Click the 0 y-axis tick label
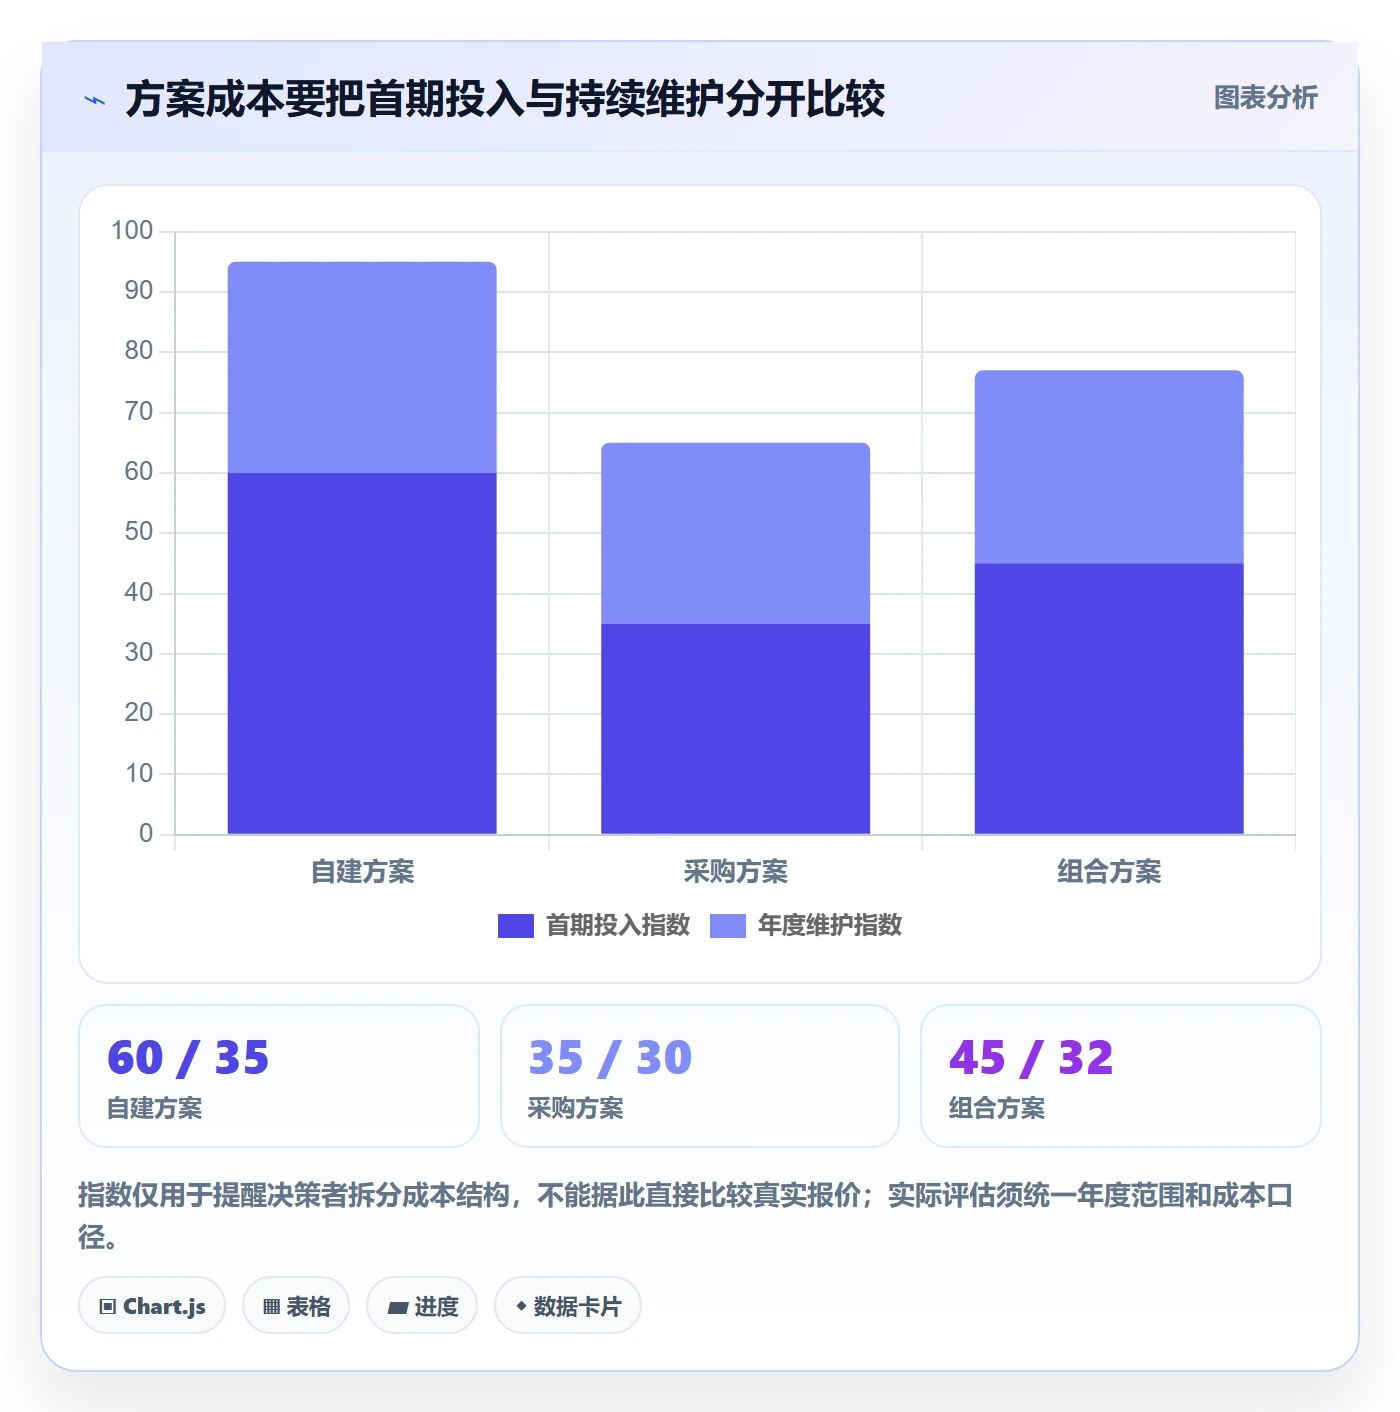 tap(146, 834)
